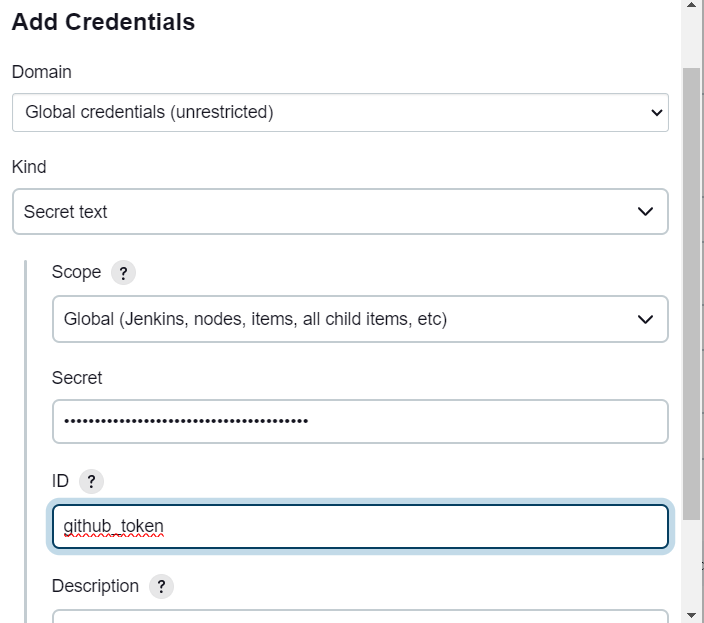The height and width of the screenshot is (623, 704).
Task: Click the scrollbar down arrow
Action: (691, 613)
